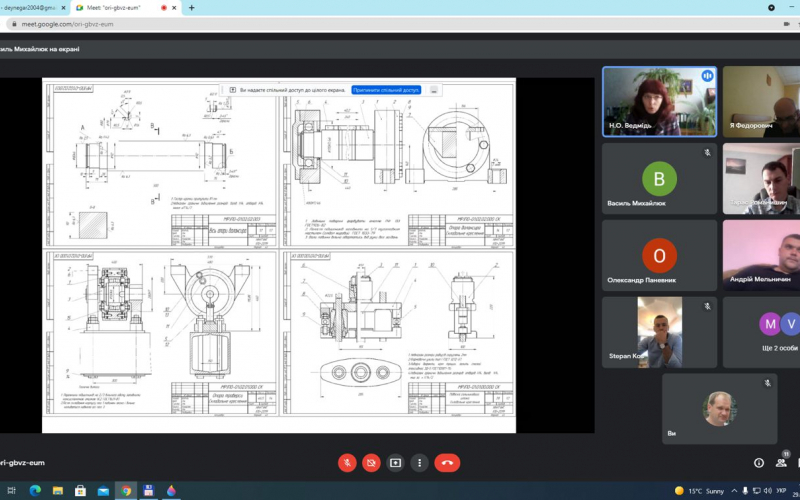The width and height of the screenshot is (800, 500).
Task: Switch keyboard language УКР indicator
Action: [781, 491]
